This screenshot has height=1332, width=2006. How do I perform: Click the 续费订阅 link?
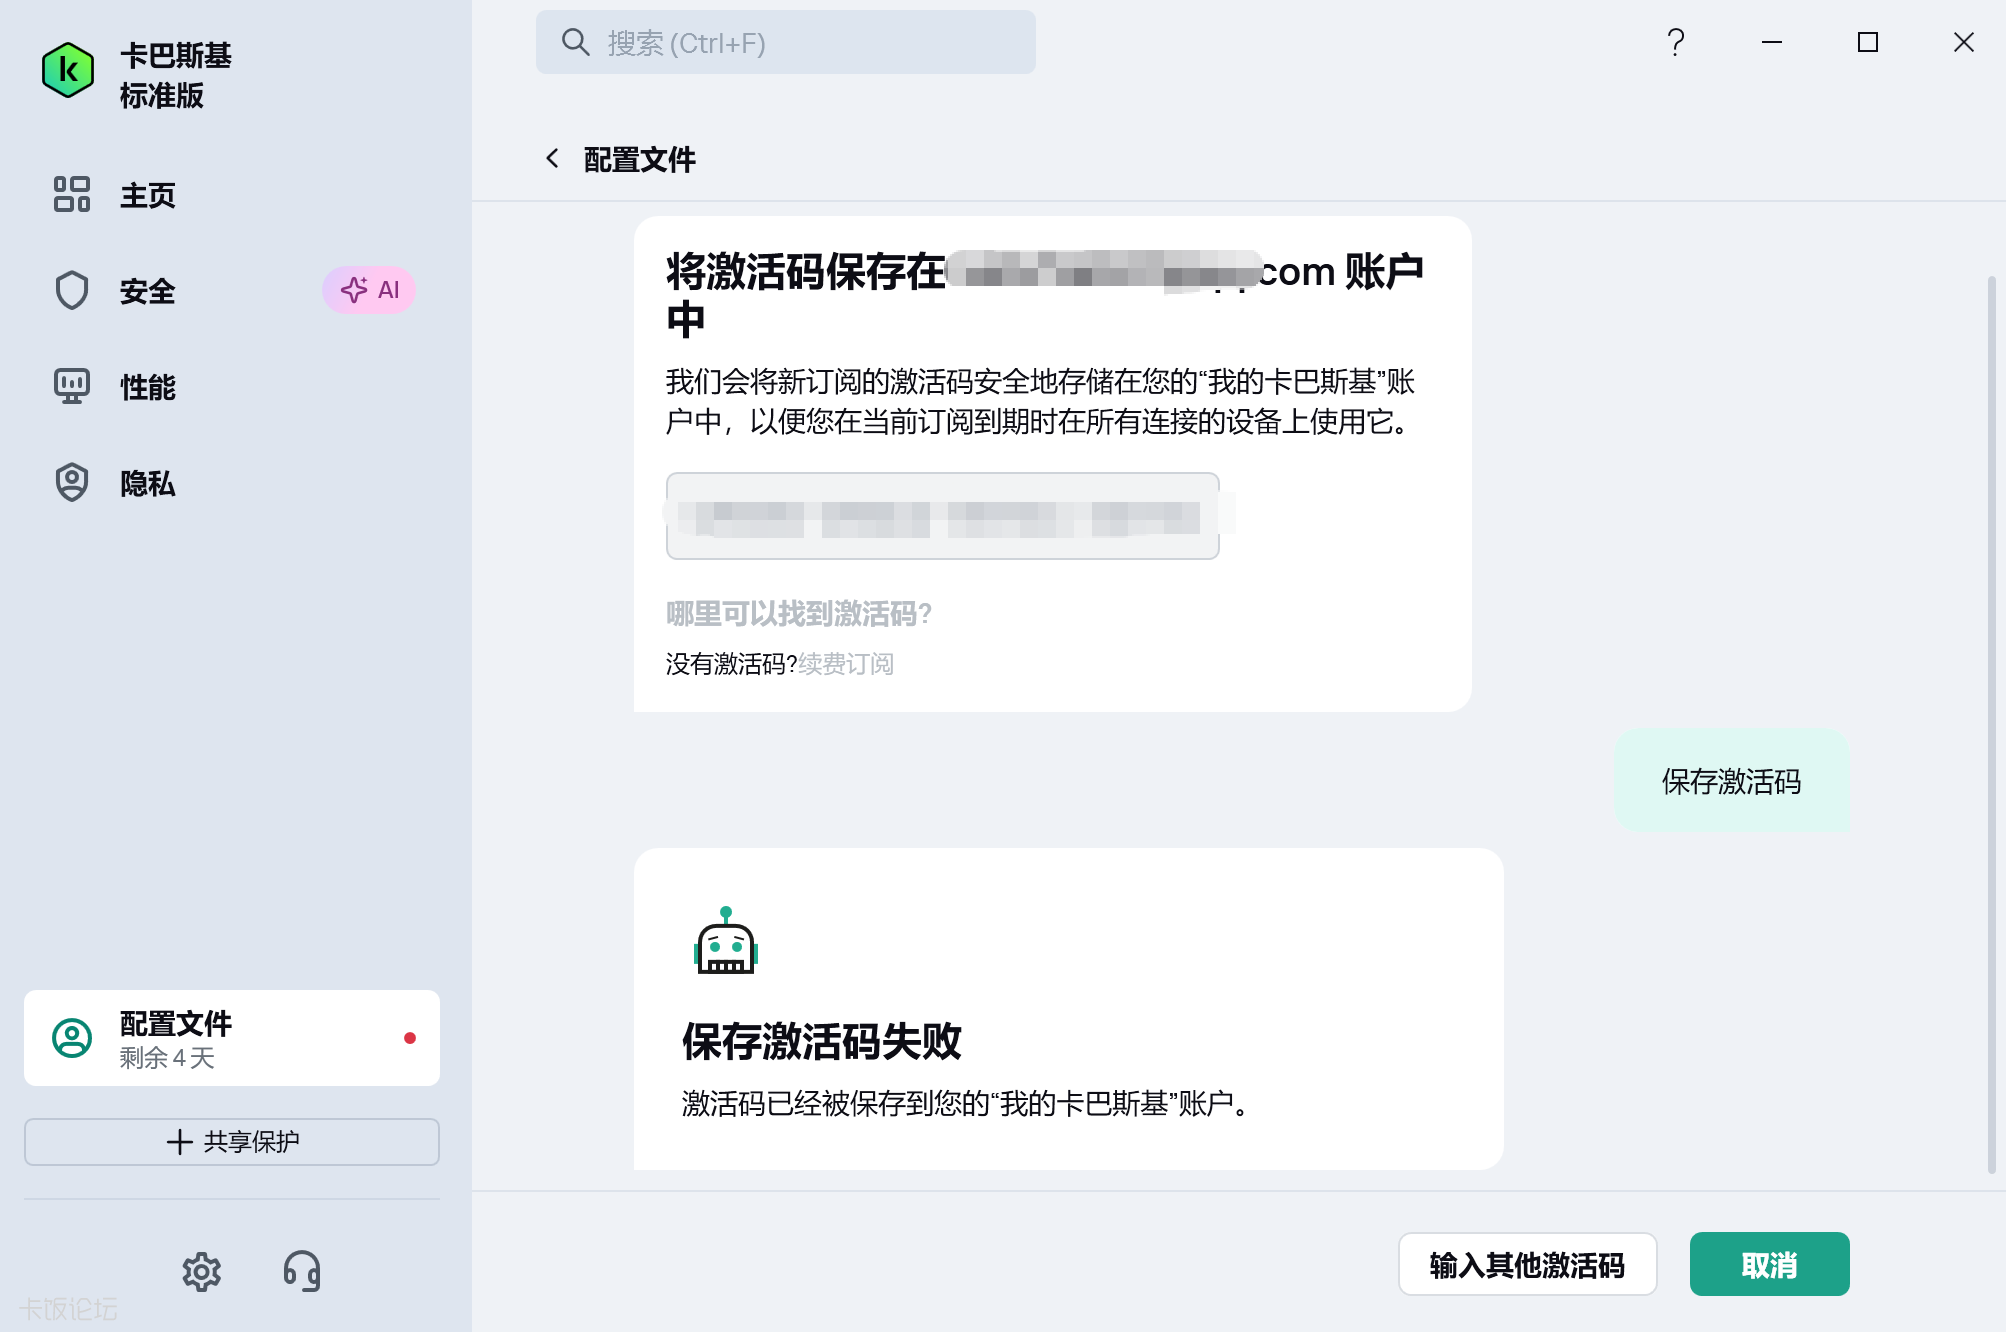(x=846, y=664)
